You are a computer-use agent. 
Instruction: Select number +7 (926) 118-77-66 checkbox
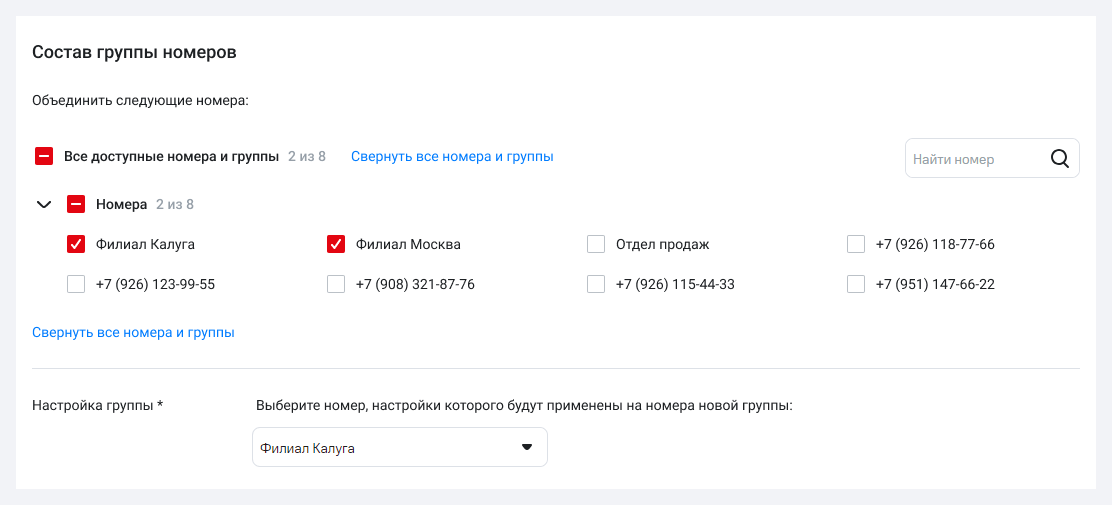(856, 244)
